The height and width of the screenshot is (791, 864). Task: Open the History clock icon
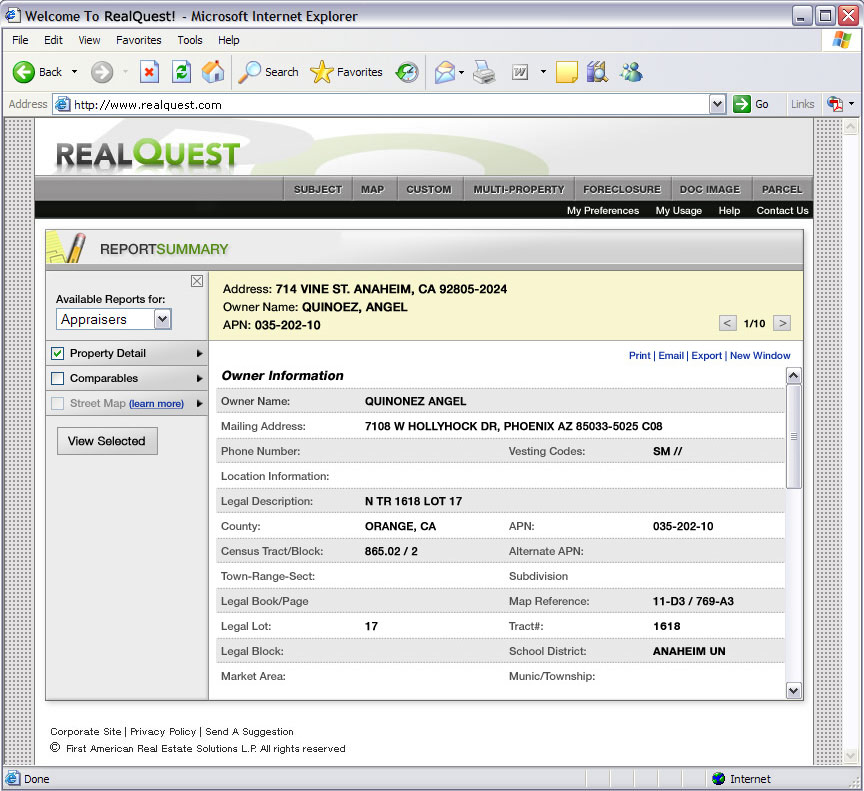click(x=407, y=72)
